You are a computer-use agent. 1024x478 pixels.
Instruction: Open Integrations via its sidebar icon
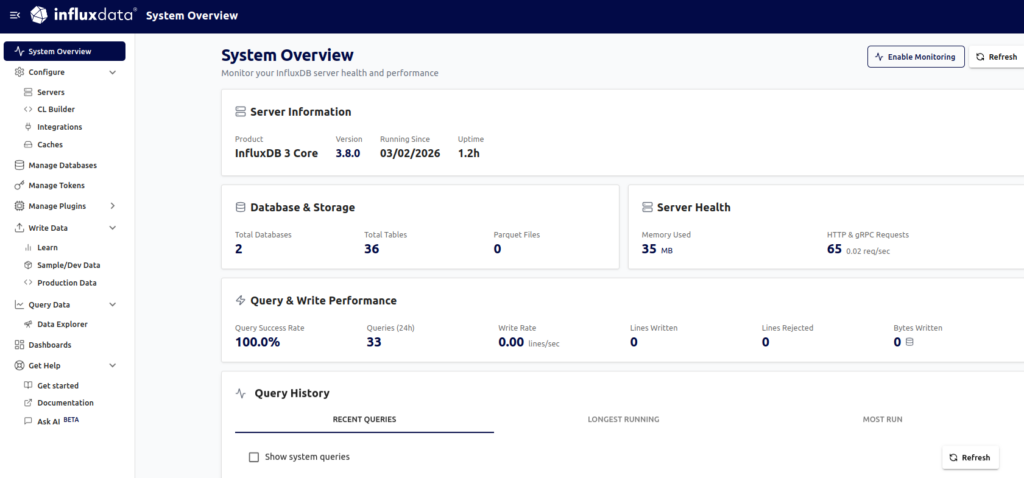pos(28,127)
